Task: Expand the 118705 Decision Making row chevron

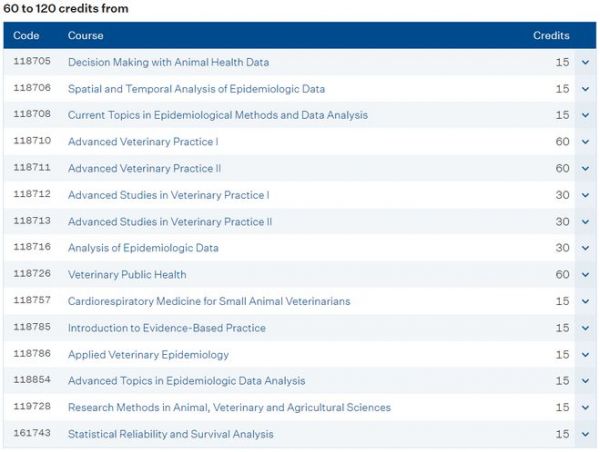Action: pos(585,62)
